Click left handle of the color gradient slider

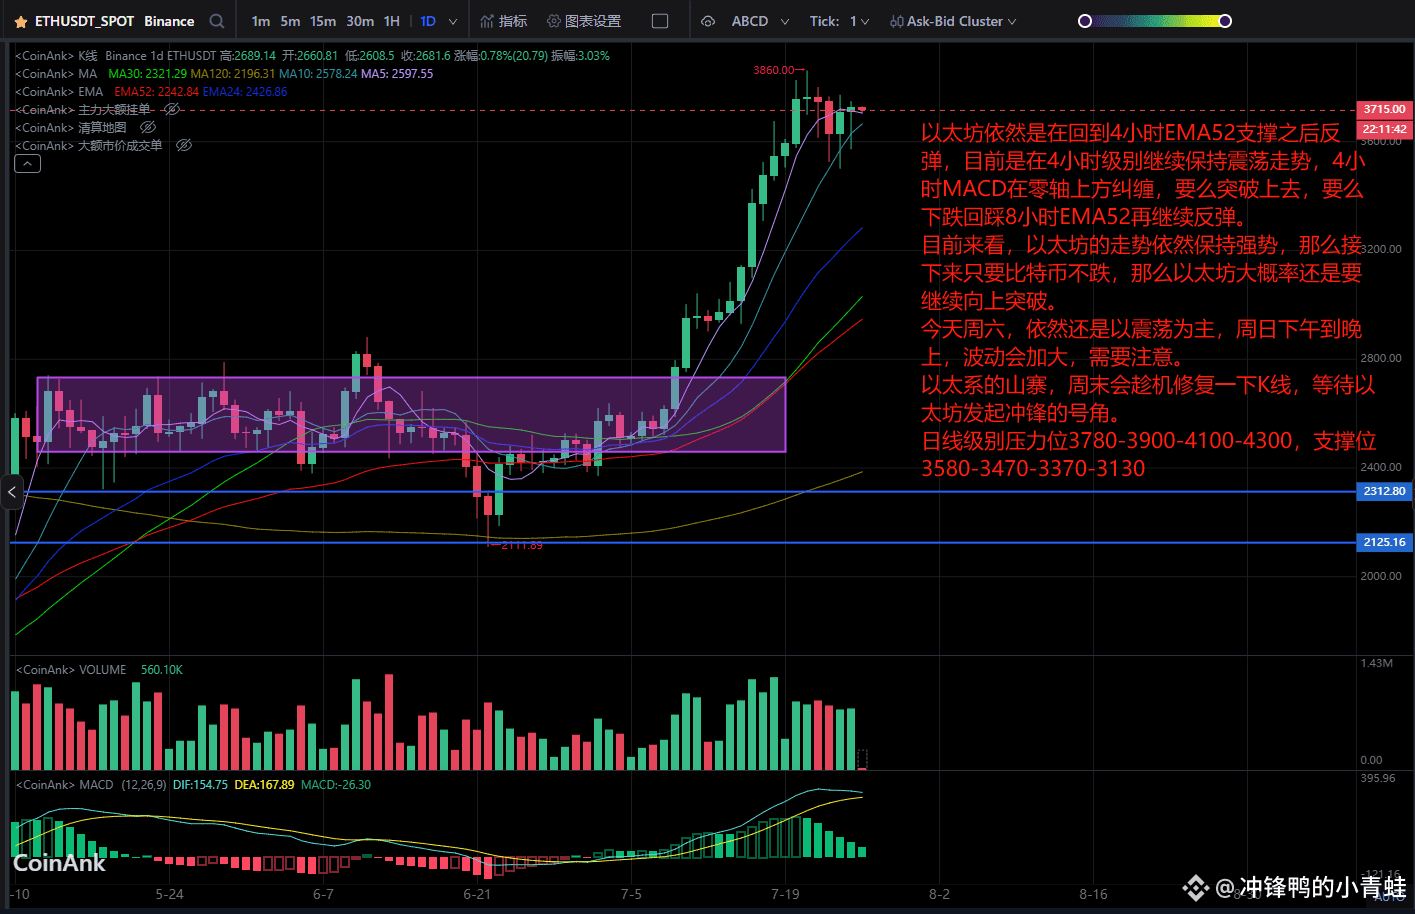(1085, 21)
